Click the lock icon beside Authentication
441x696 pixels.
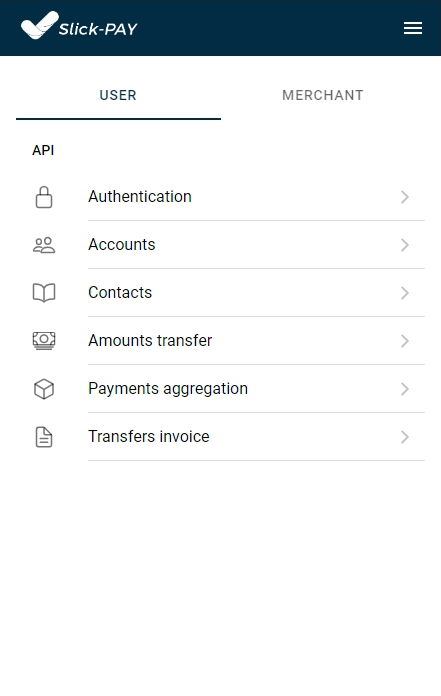click(44, 197)
